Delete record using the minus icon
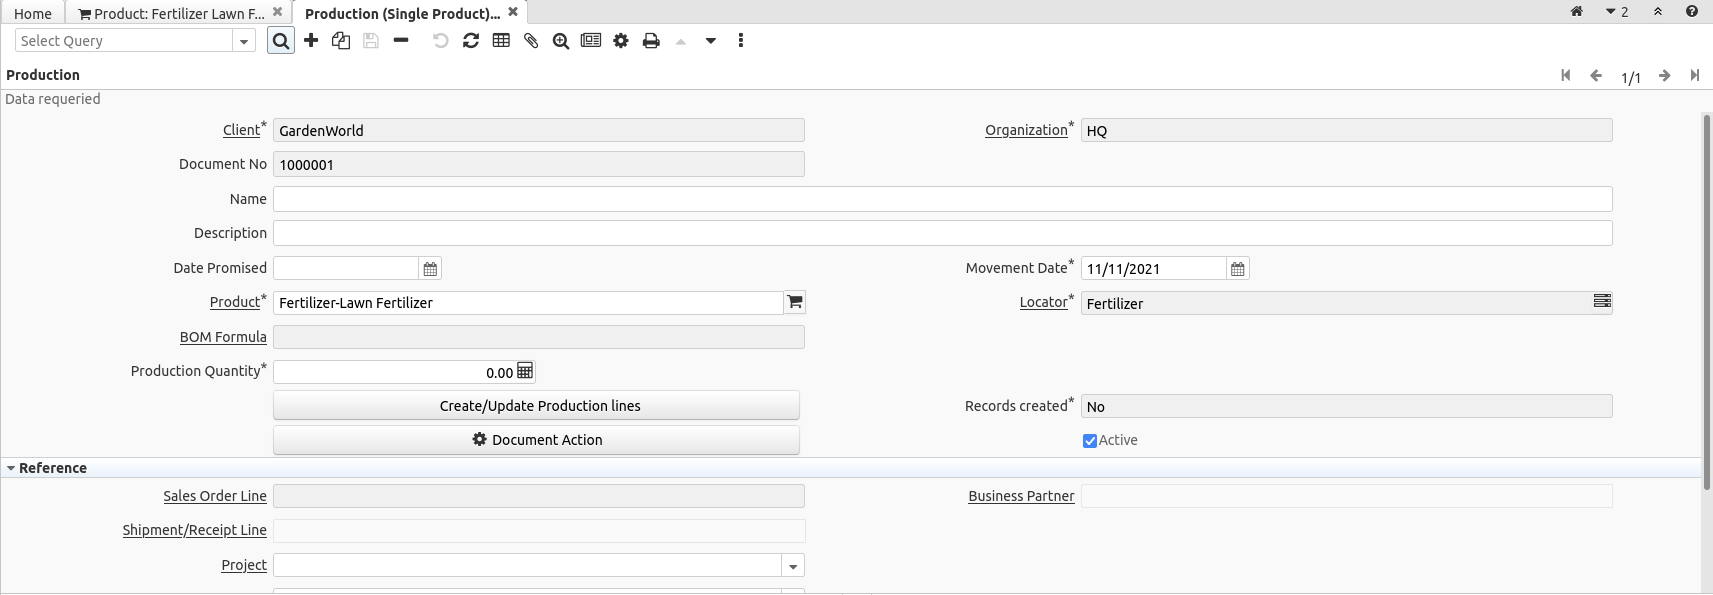Screen dimensions: 1713x595 (x=401, y=41)
